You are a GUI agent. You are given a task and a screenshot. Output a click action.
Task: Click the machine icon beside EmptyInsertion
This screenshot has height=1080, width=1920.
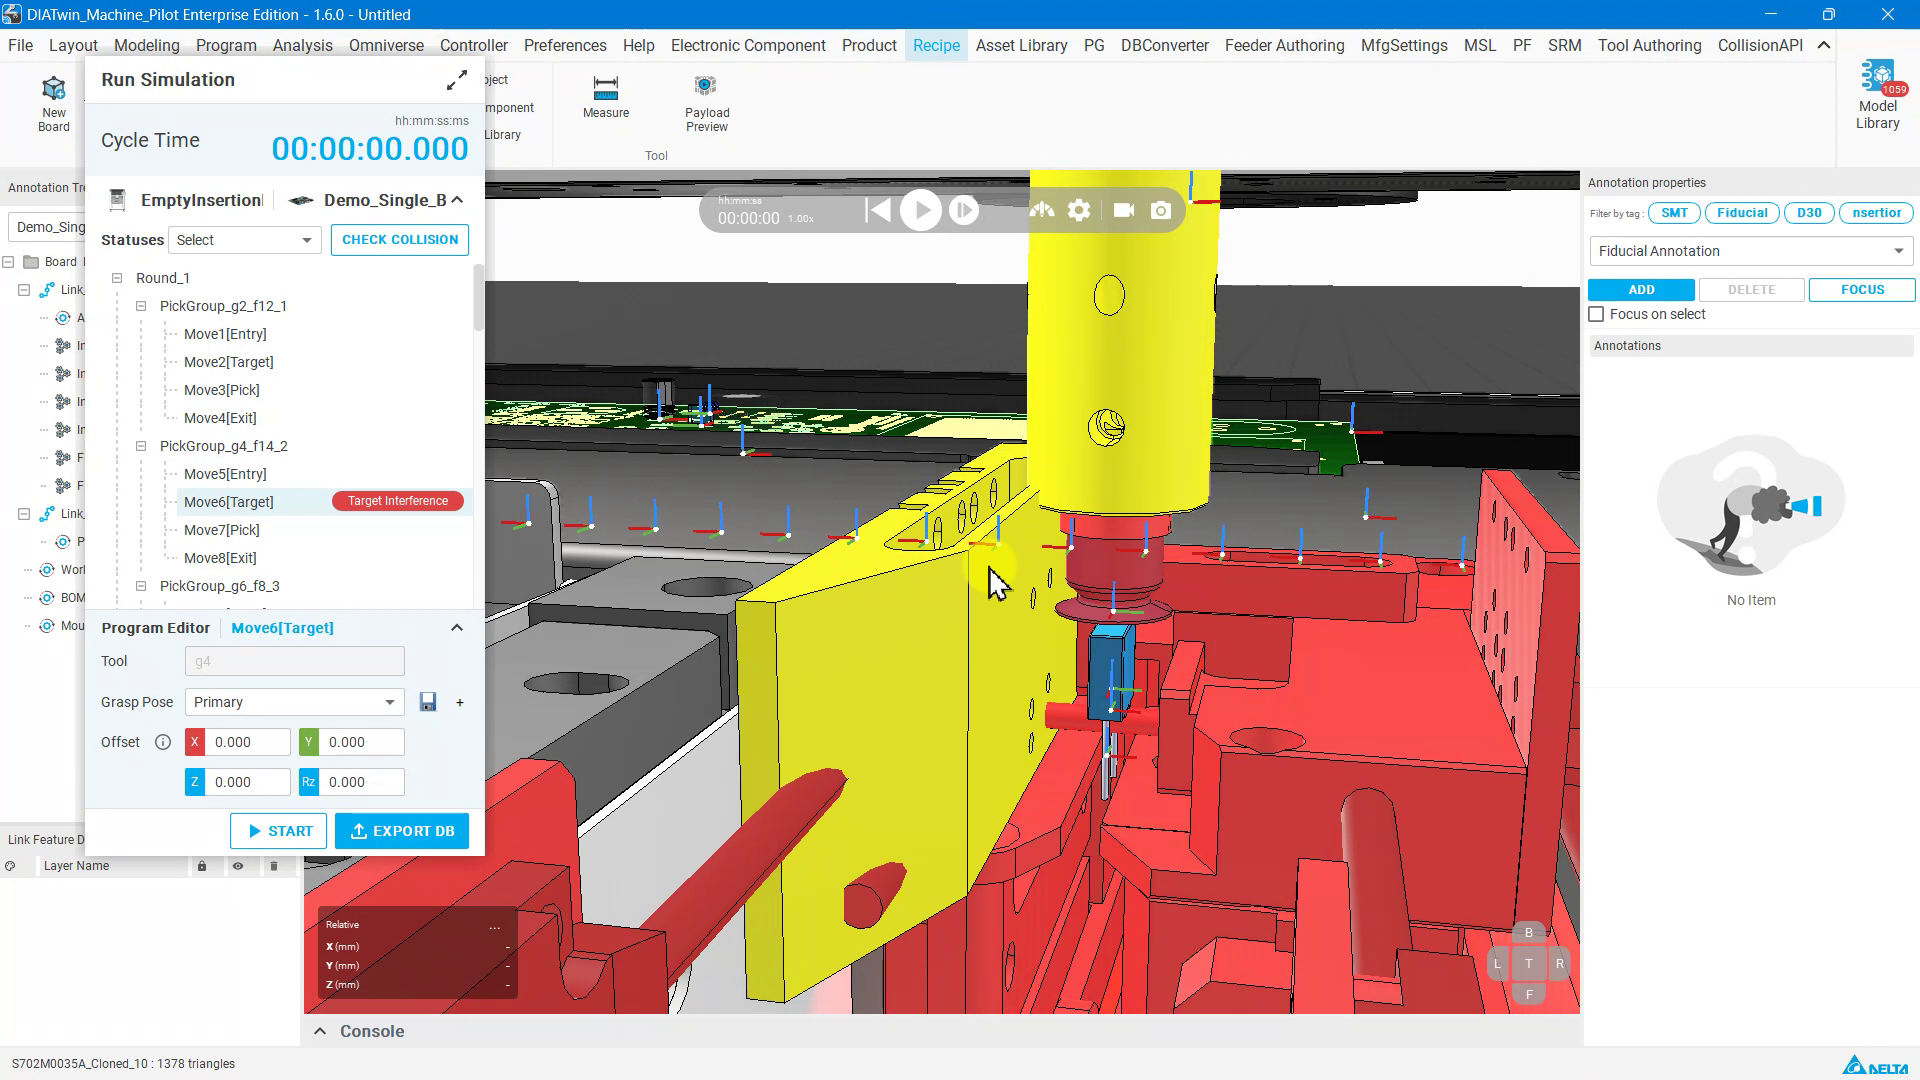click(117, 200)
